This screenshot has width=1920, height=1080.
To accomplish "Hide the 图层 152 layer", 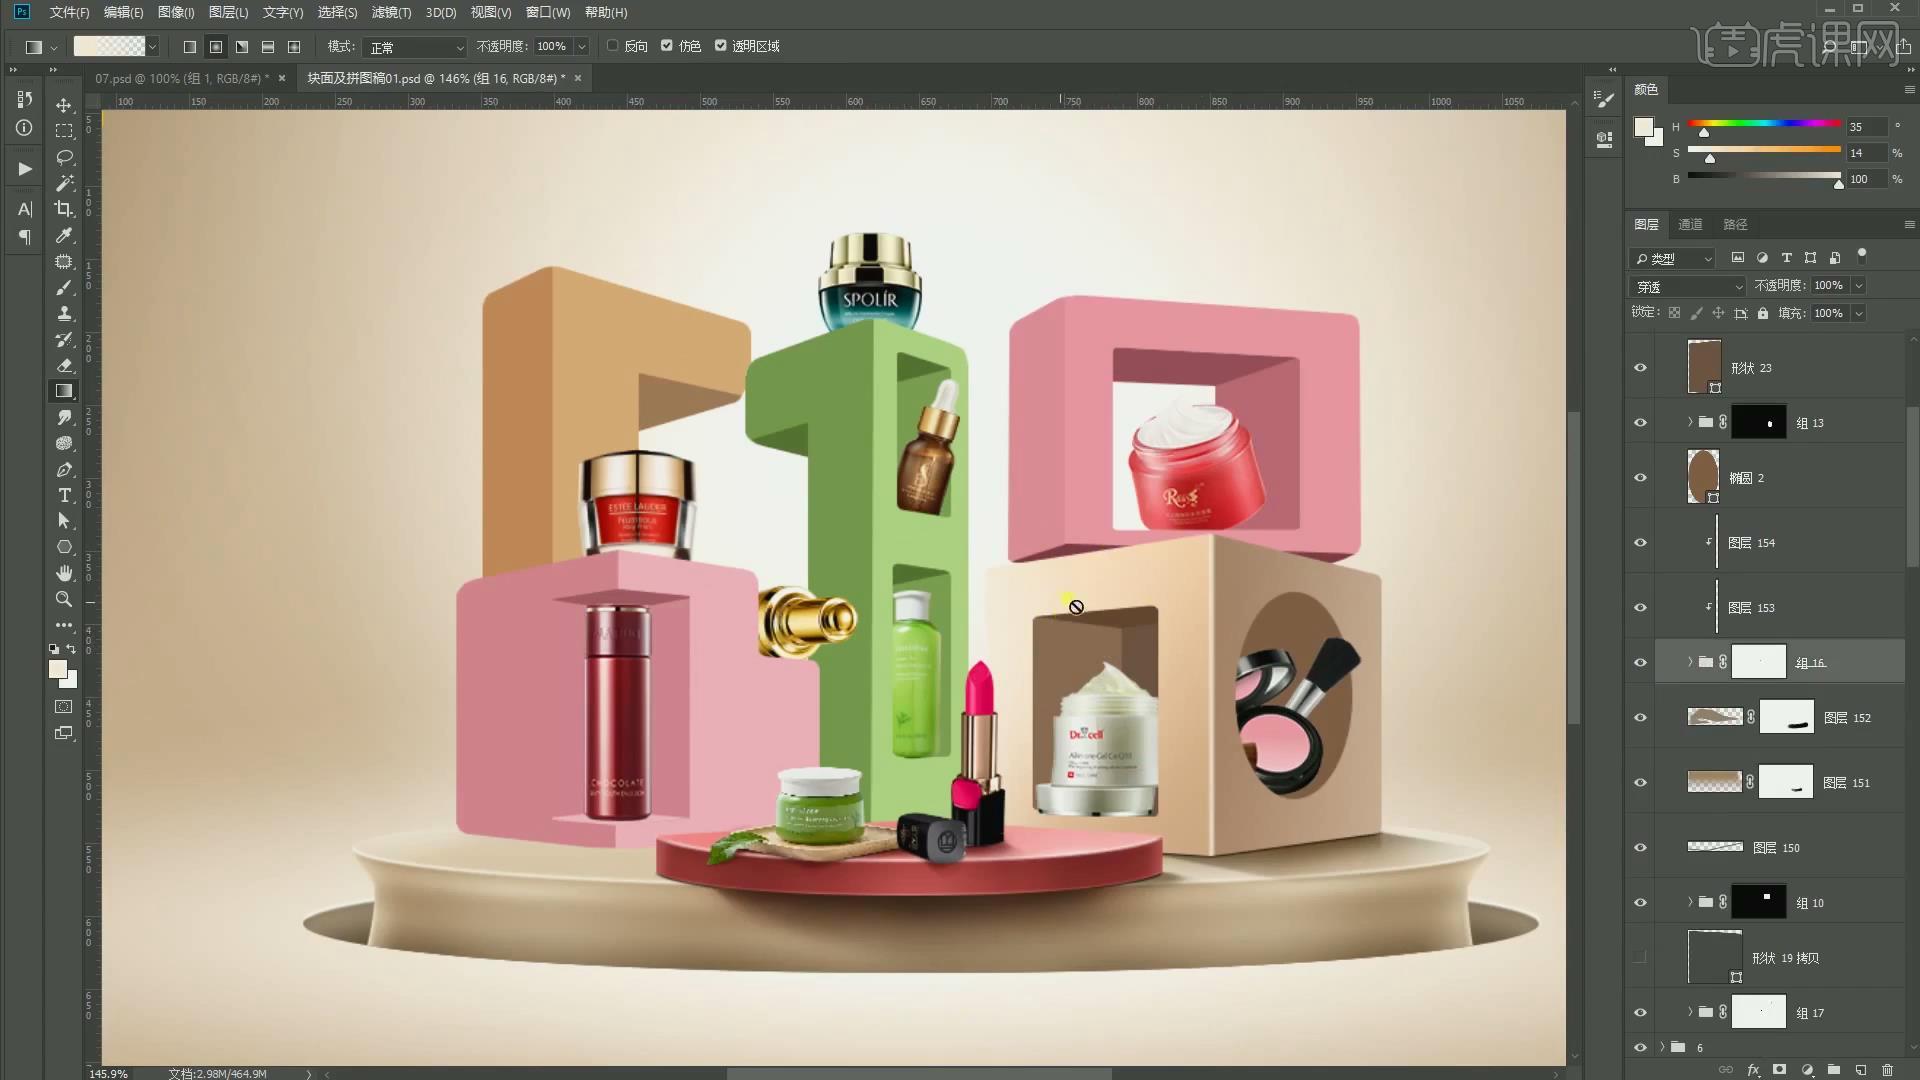I will (x=1640, y=718).
